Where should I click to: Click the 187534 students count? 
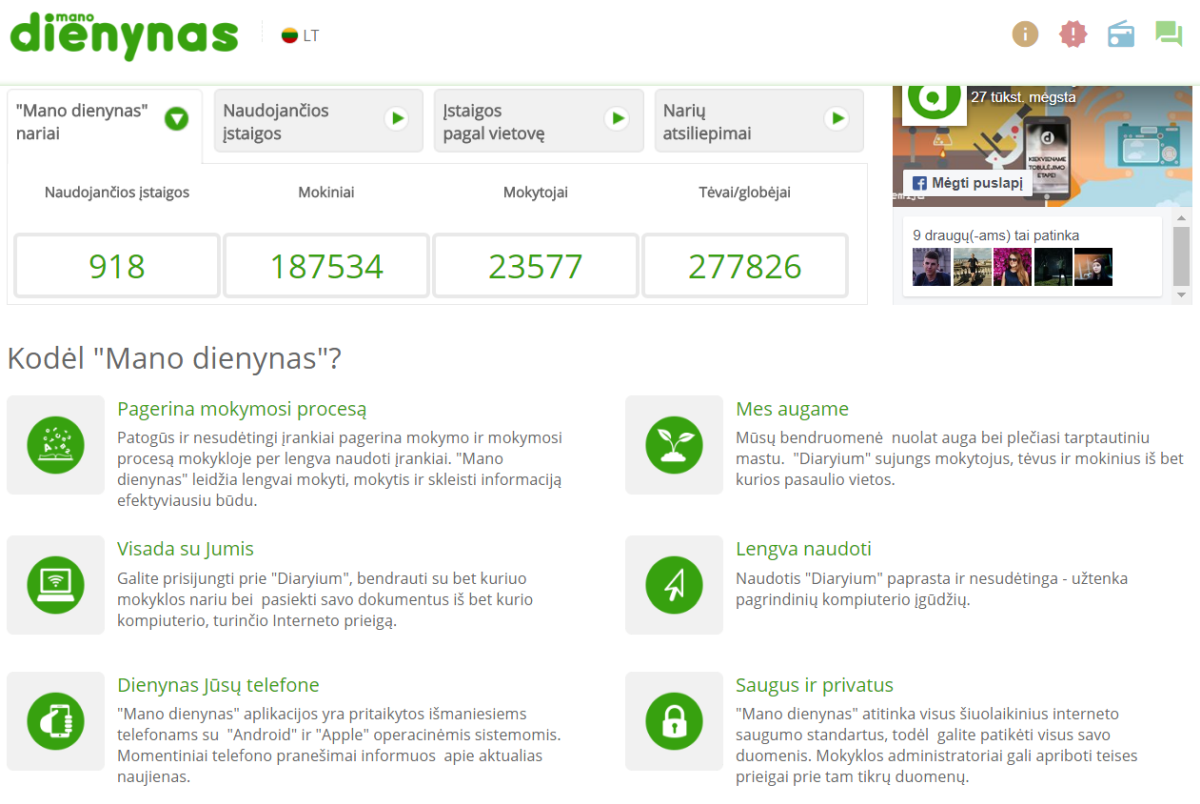coord(327,266)
